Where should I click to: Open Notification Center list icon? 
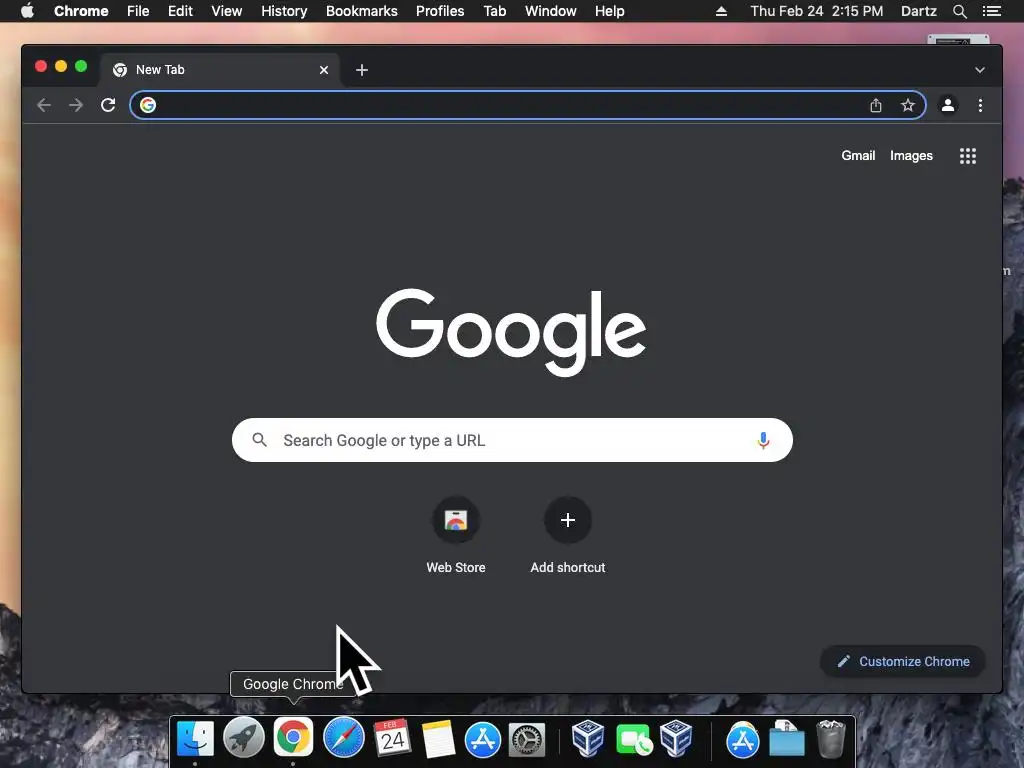pyautogui.click(x=992, y=11)
